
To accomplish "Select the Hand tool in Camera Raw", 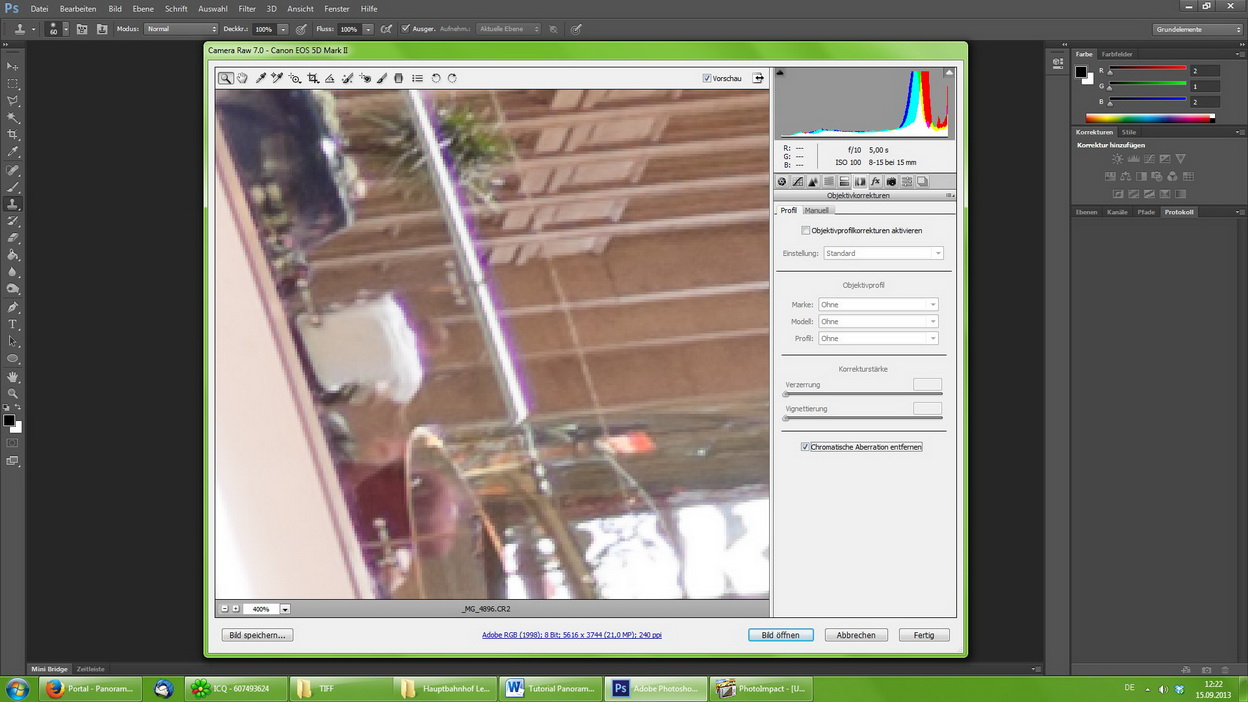I will pyautogui.click(x=242, y=78).
